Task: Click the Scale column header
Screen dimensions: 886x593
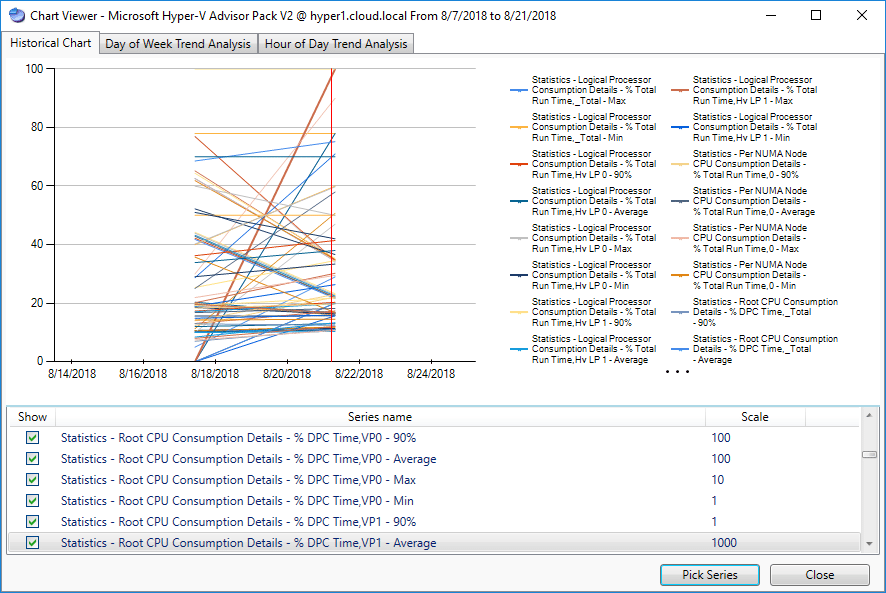Action: coord(754,416)
